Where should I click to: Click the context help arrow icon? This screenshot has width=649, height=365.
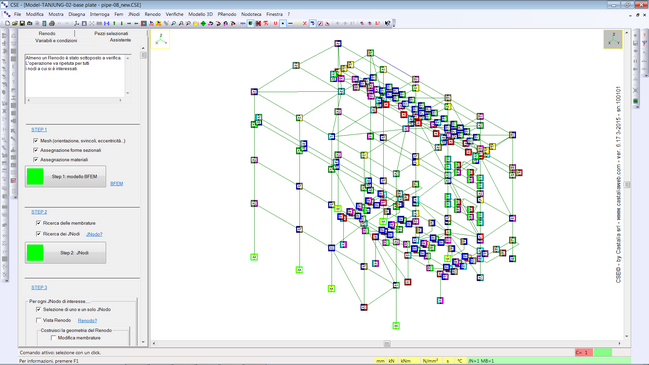[x=387, y=24]
